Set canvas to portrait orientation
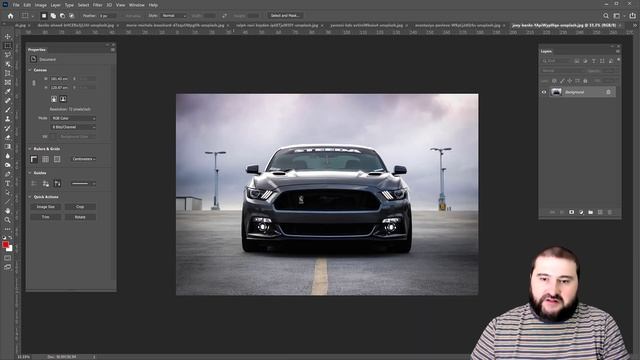The height and width of the screenshot is (360, 640). point(54,99)
